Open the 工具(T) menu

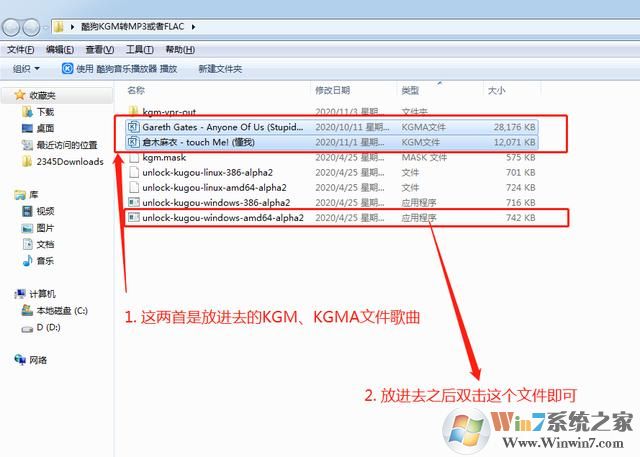(140, 50)
